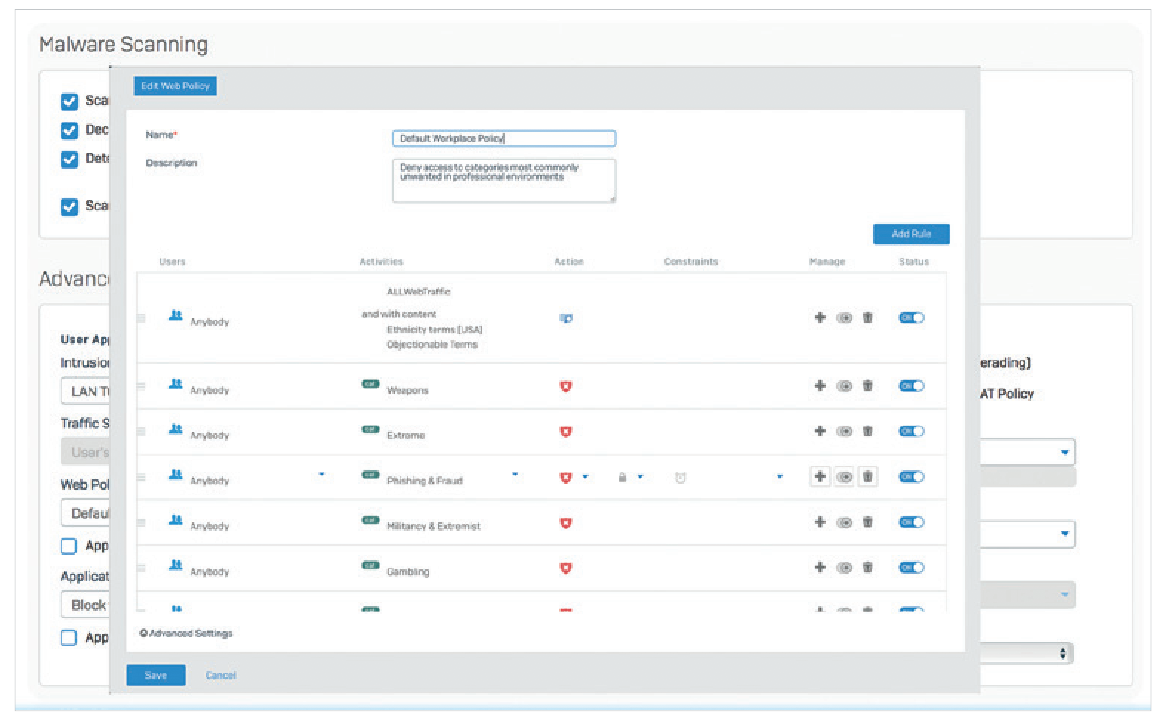This screenshot has height=721, width=1163.
Task: Click the Add Rule button
Action: click(x=911, y=234)
